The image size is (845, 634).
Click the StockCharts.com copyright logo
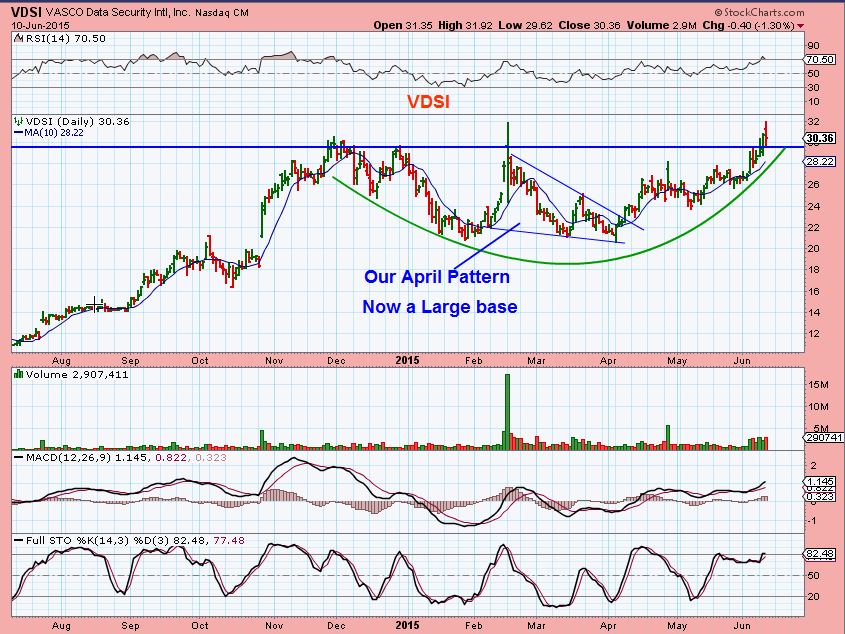tap(759, 12)
